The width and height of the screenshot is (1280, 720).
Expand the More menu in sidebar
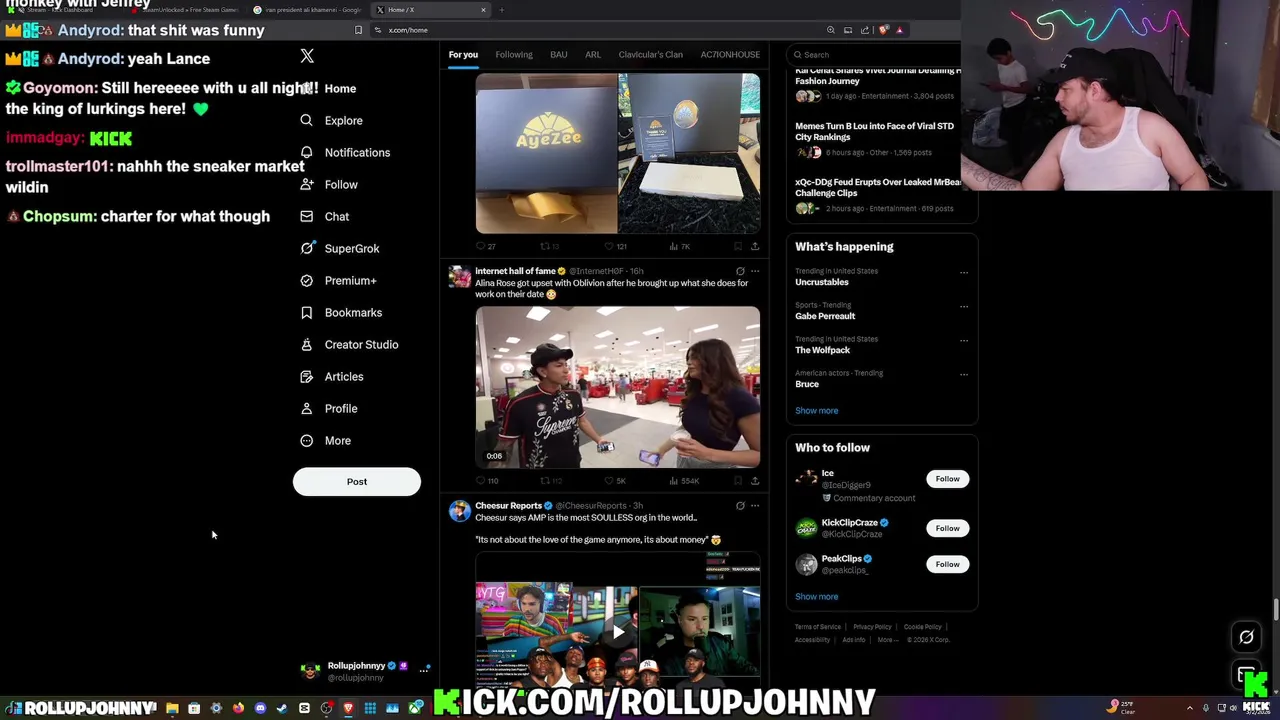[325, 440]
